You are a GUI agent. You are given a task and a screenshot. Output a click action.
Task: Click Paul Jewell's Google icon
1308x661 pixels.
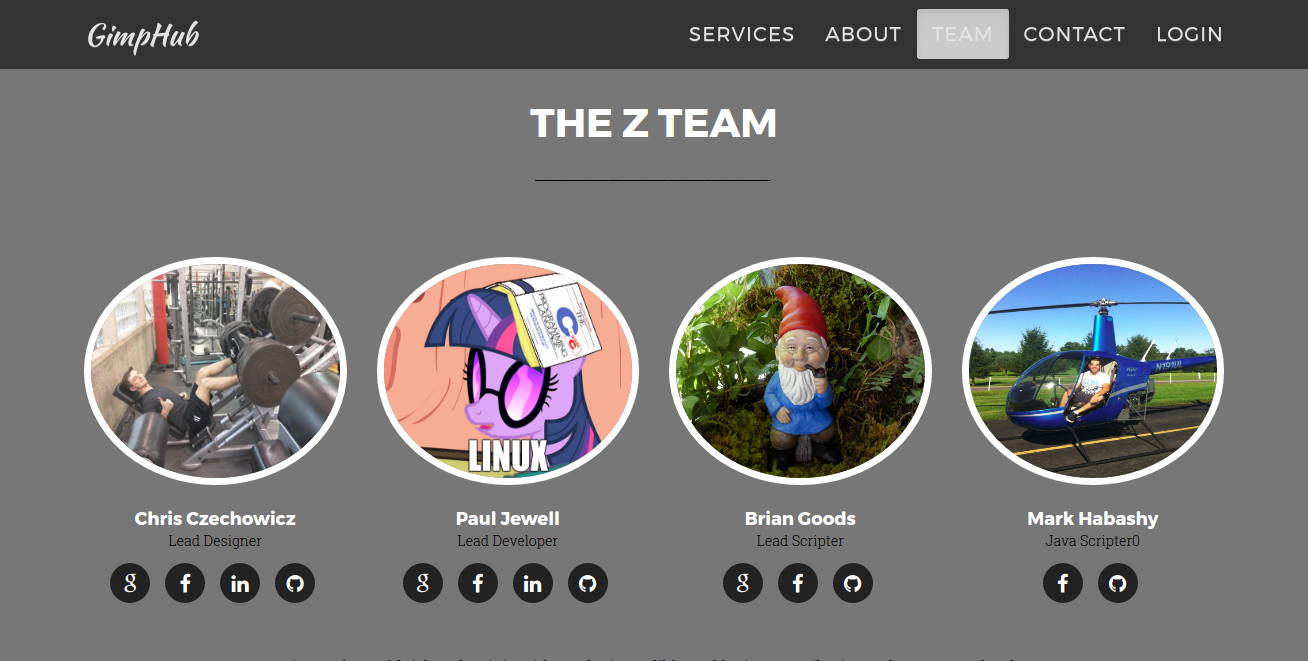[423, 583]
